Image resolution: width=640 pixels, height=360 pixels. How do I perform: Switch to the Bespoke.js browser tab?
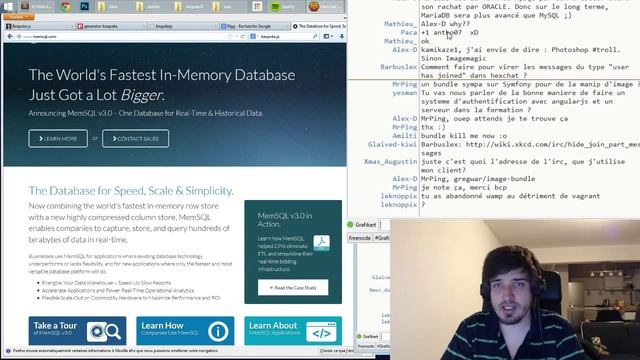point(39,26)
